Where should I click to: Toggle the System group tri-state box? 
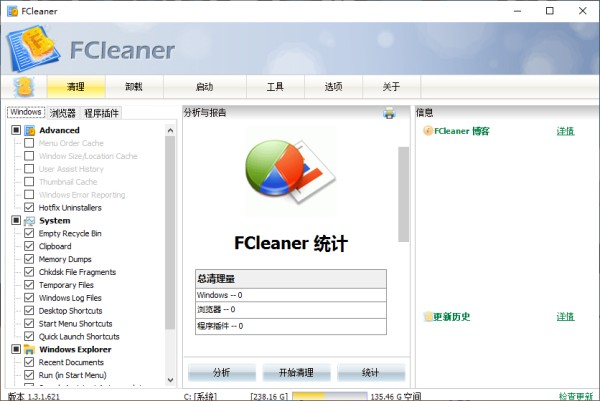[x=16, y=220]
